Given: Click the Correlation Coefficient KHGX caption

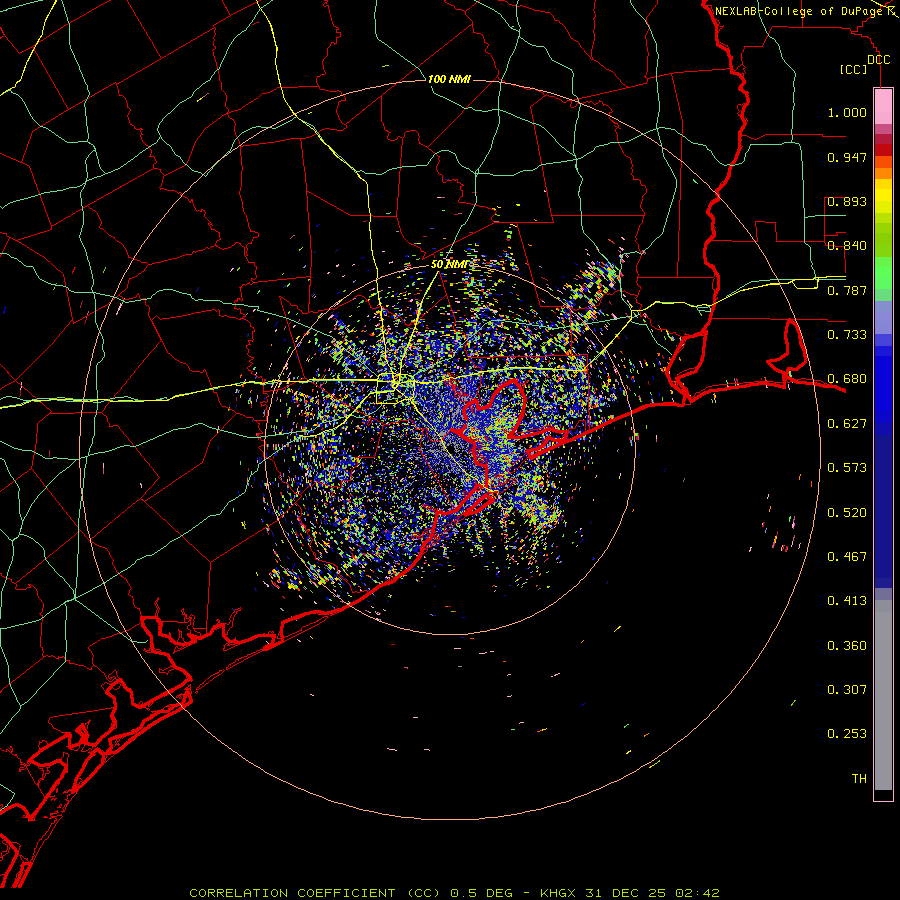Looking at the screenshot, I should (454, 893).
